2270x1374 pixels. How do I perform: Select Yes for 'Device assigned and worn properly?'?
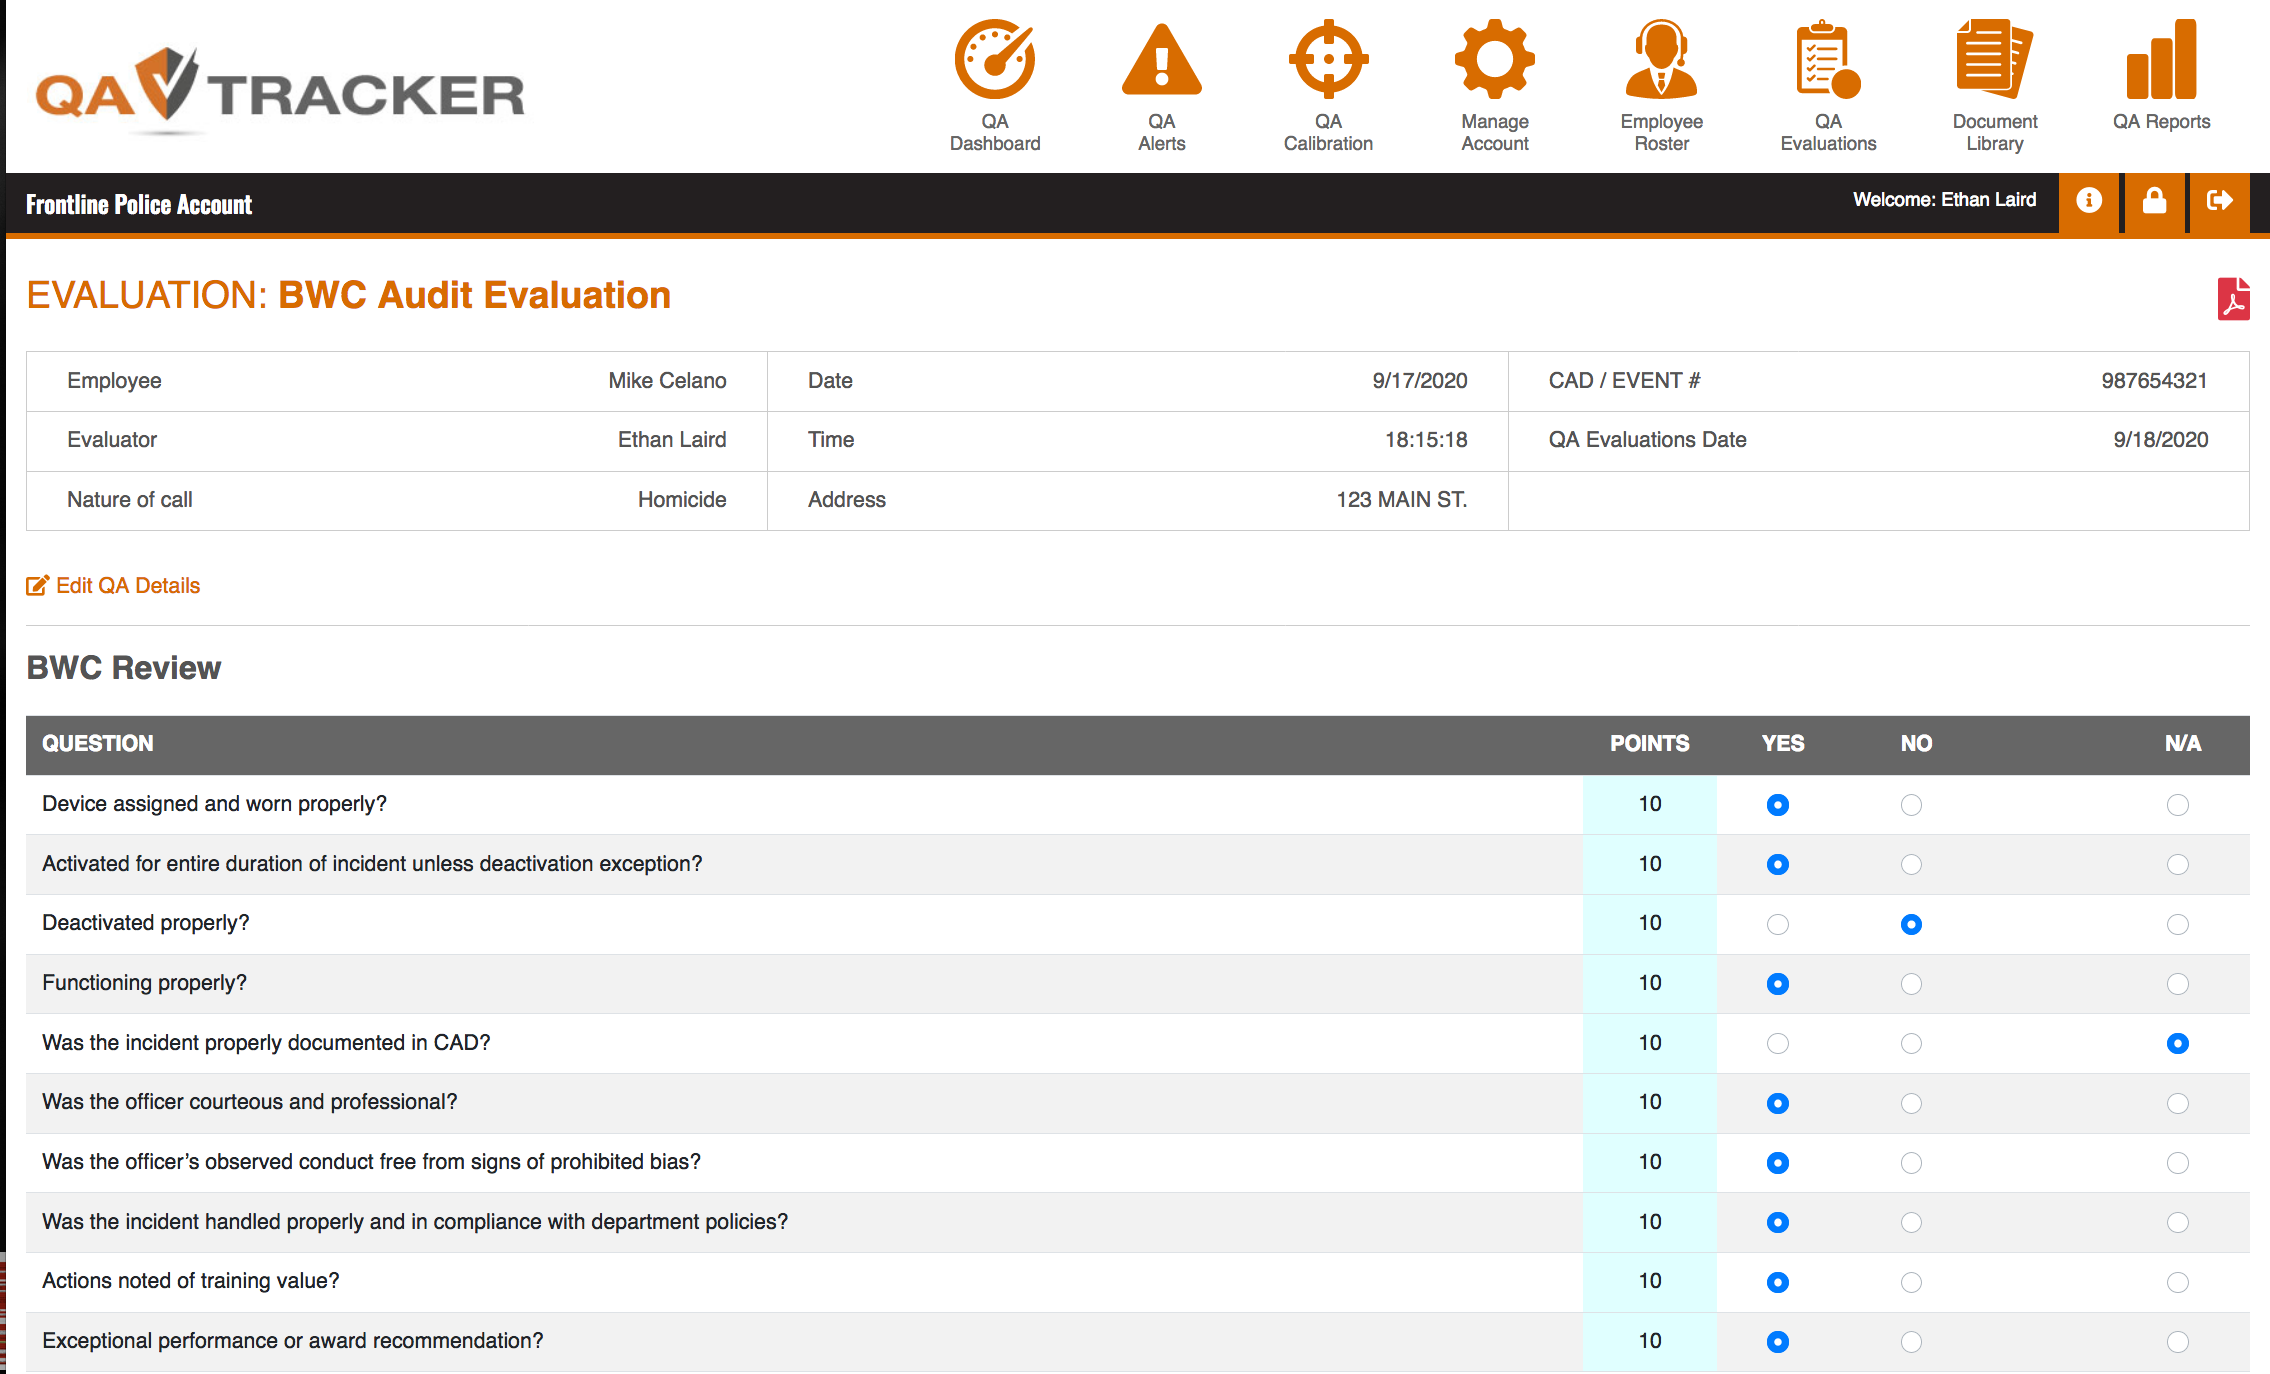tap(1777, 804)
